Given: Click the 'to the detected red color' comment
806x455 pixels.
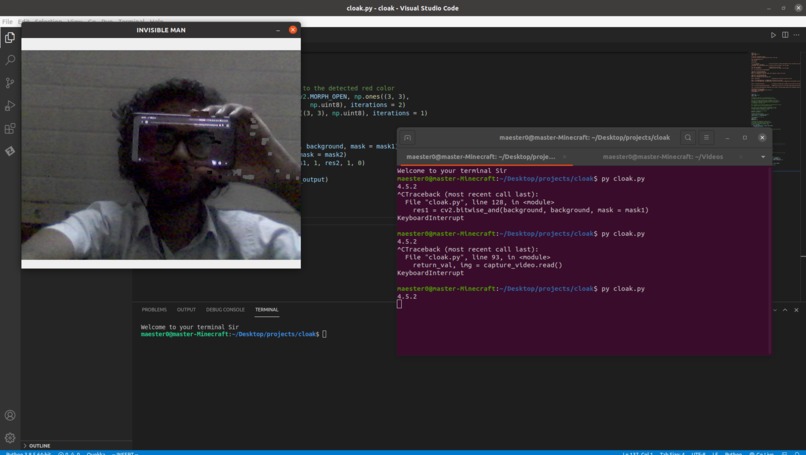Looking at the screenshot, I should [349, 88].
